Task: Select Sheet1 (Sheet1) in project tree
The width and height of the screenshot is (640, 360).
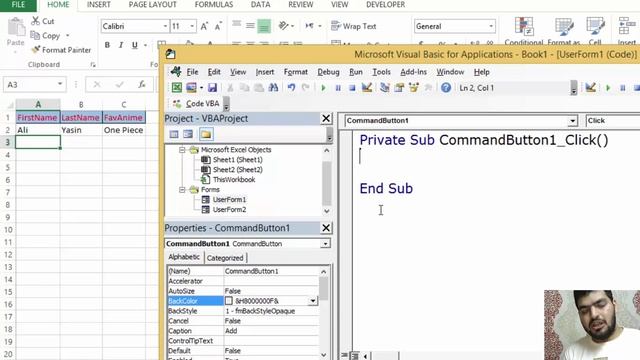Action: [237, 160]
